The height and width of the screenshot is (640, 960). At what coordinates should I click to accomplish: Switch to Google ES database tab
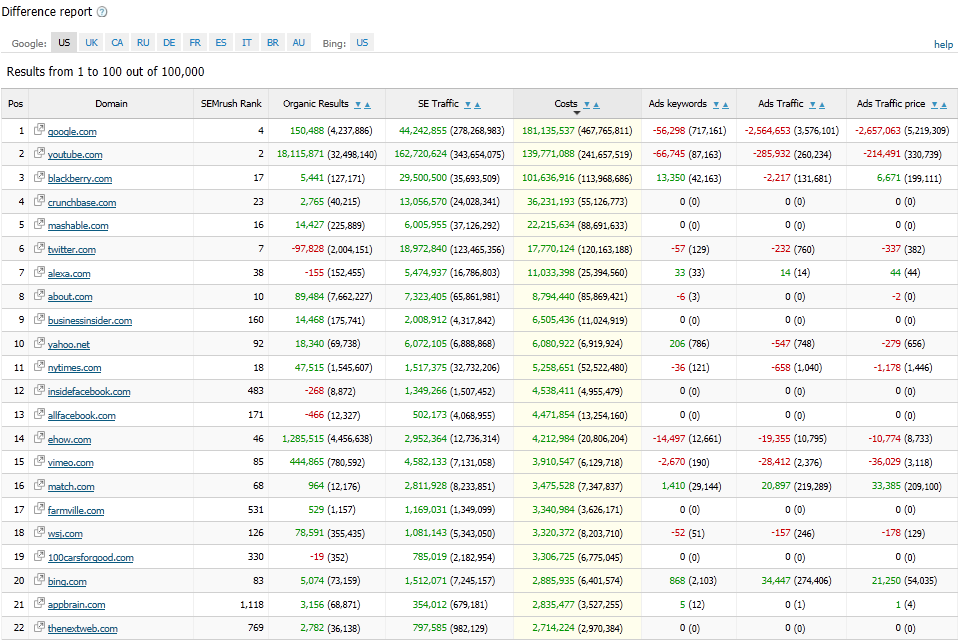tap(220, 42)
